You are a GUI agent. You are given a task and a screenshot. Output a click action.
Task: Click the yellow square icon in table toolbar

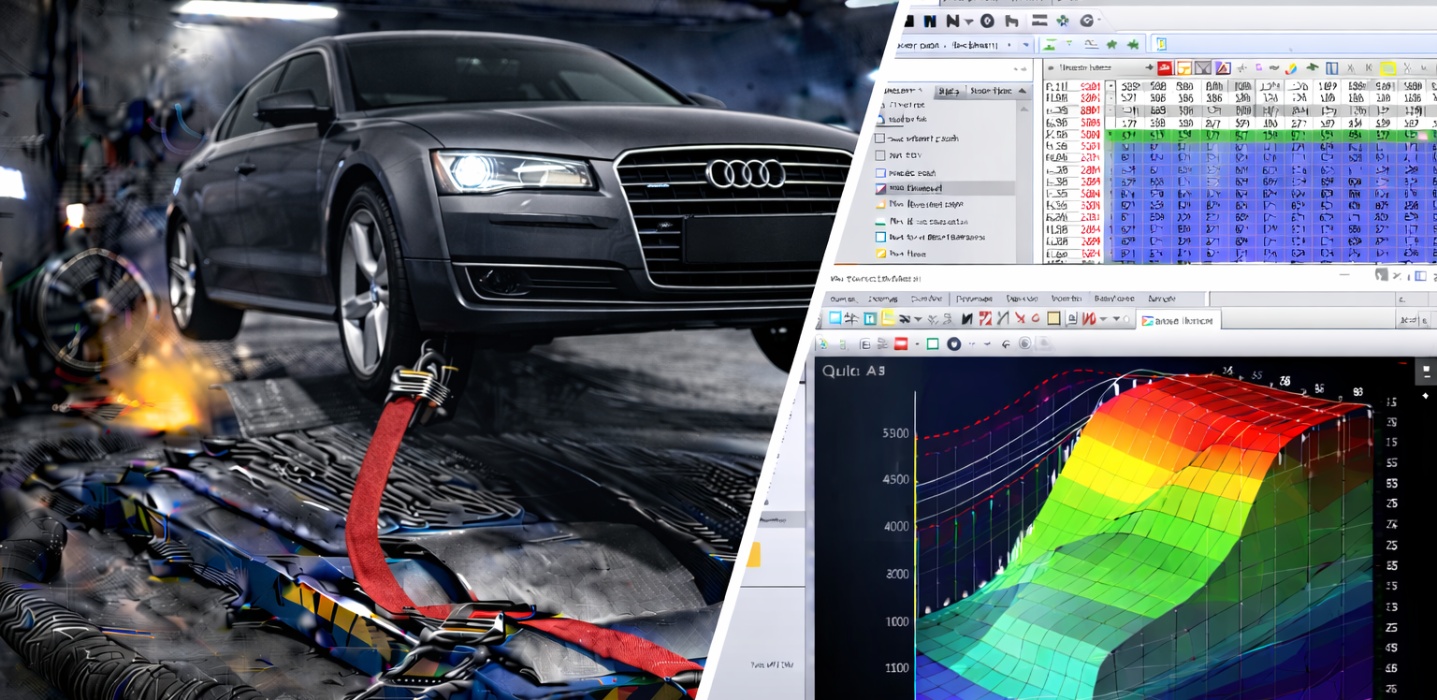tap(1388, 69)
